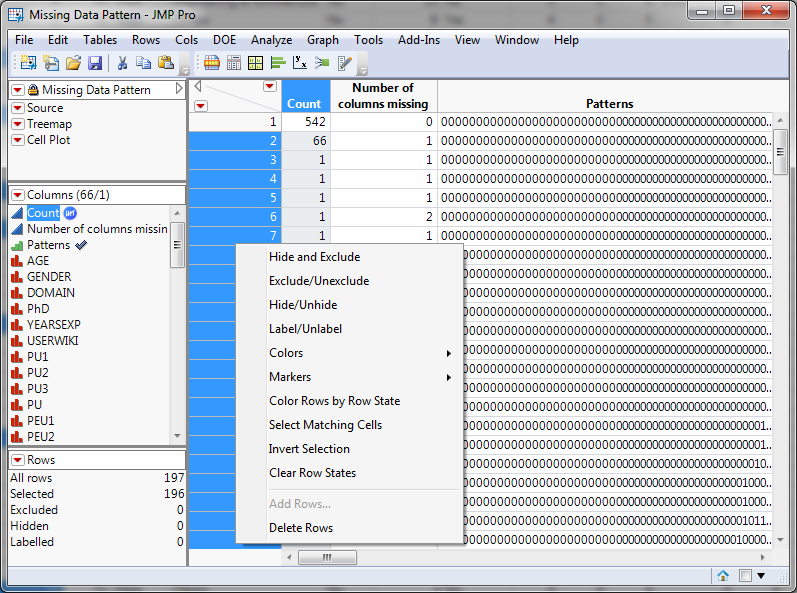Open the Markers submenu in context menu
This screenshot has height=593, width=797.
pos(350,377)
